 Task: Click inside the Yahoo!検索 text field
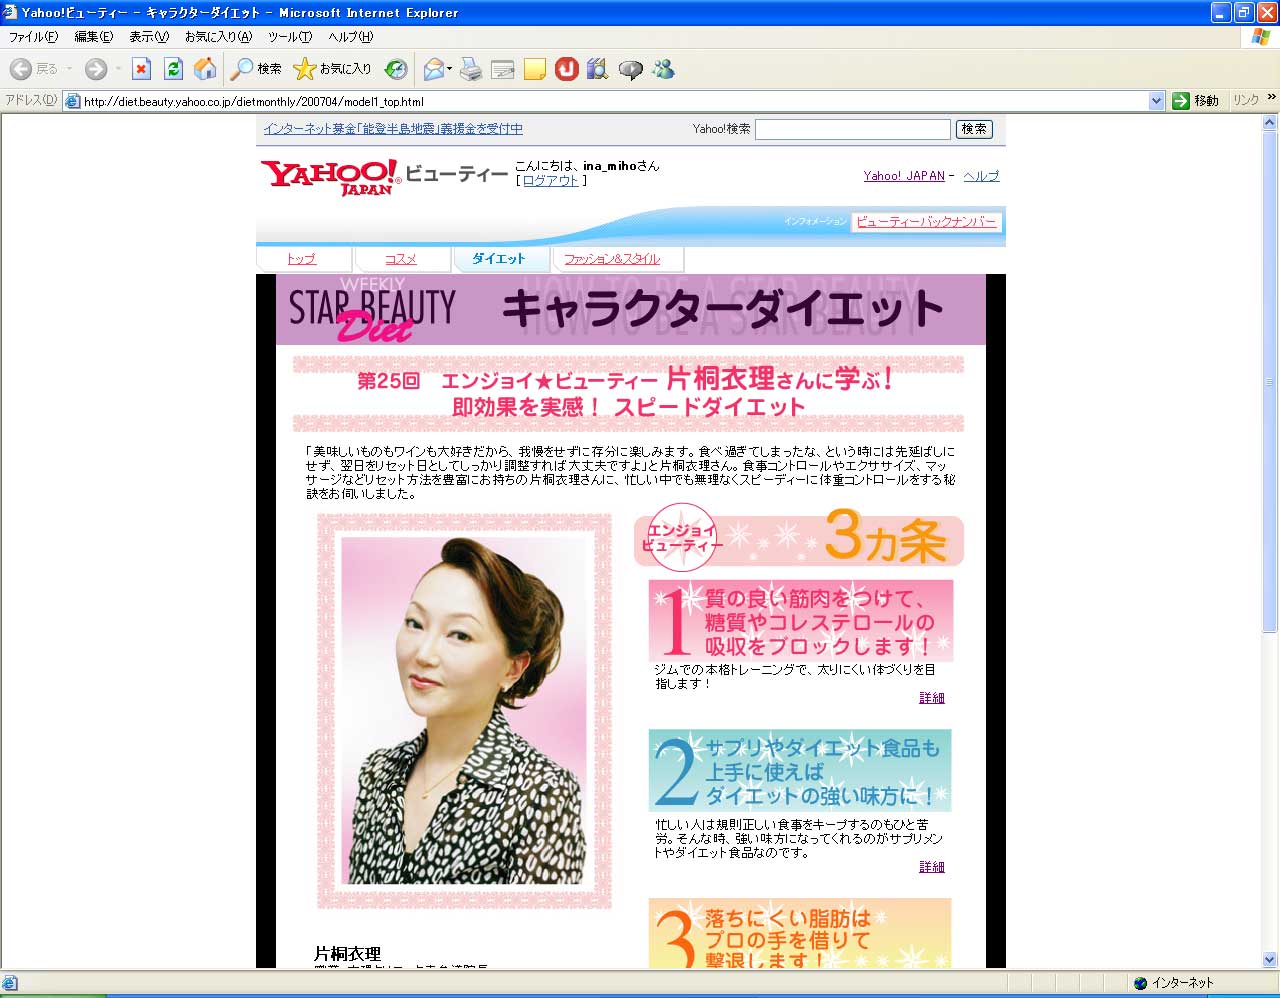click(852, 129)
